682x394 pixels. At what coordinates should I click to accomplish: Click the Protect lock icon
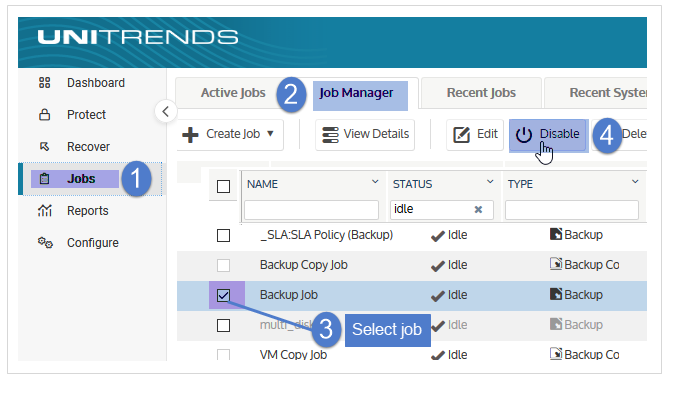[x=44, y=115]
